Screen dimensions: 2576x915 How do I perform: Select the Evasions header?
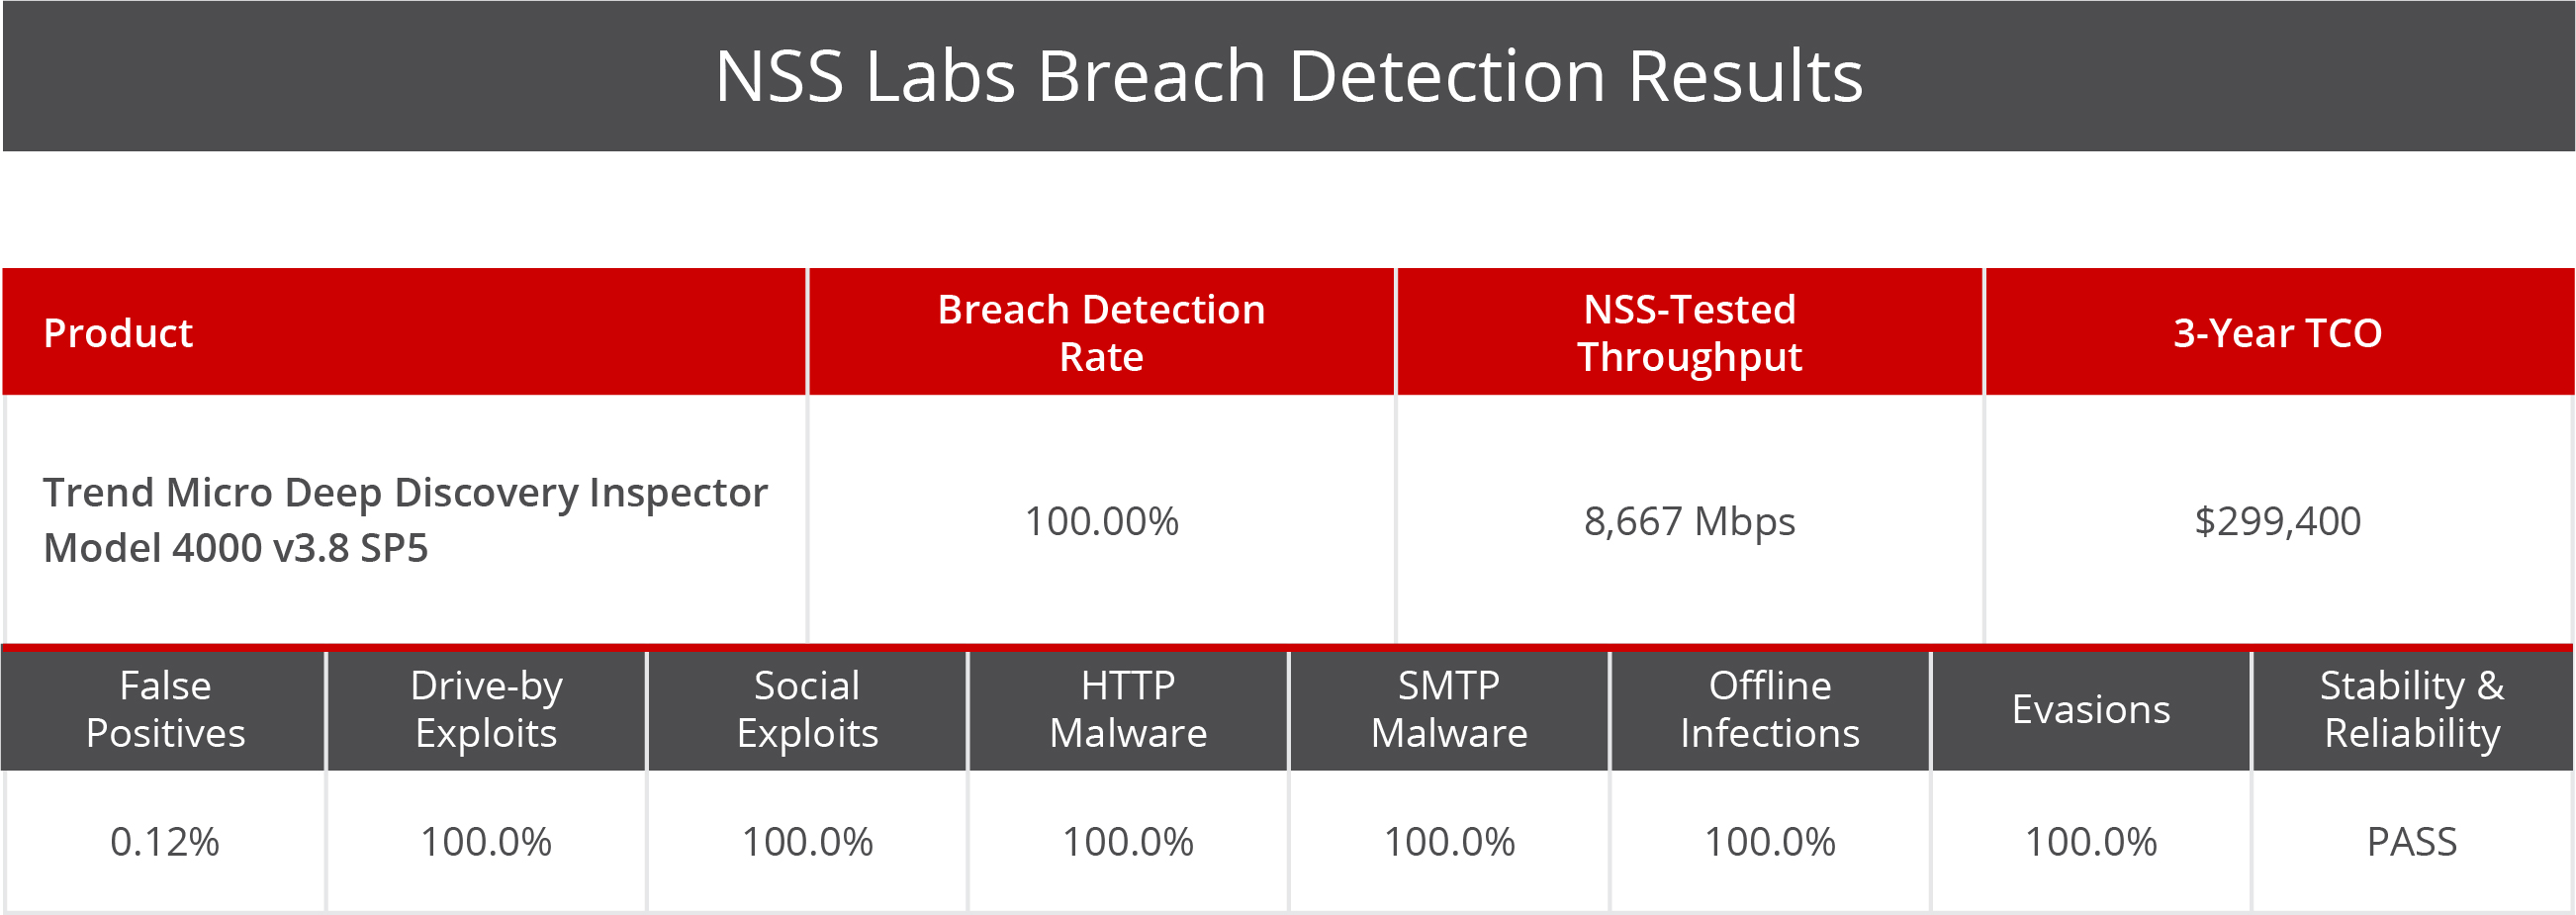point(2091,709)
